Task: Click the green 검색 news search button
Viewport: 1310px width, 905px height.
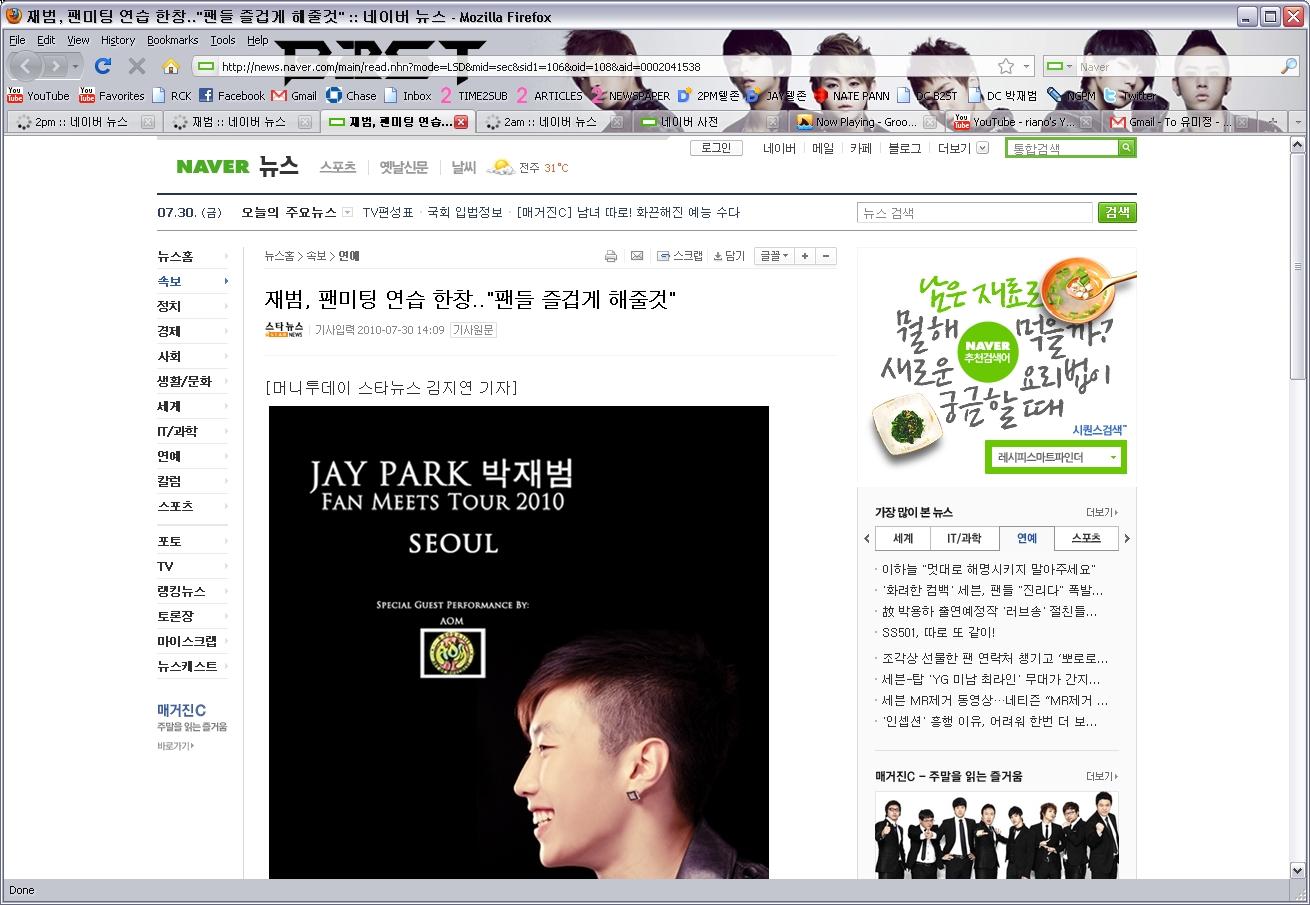Action: tap(1117, 212)
